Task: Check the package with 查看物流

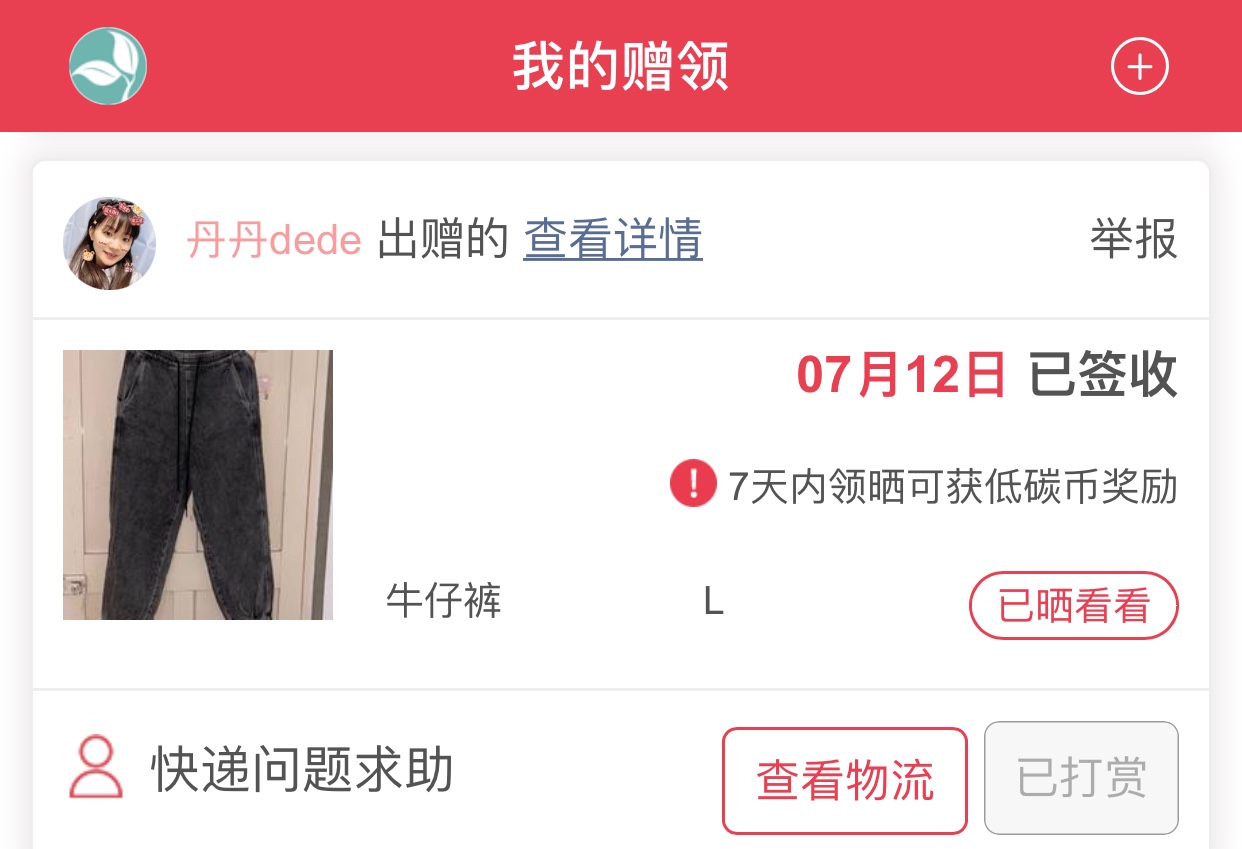Action: tap(845, 780)
